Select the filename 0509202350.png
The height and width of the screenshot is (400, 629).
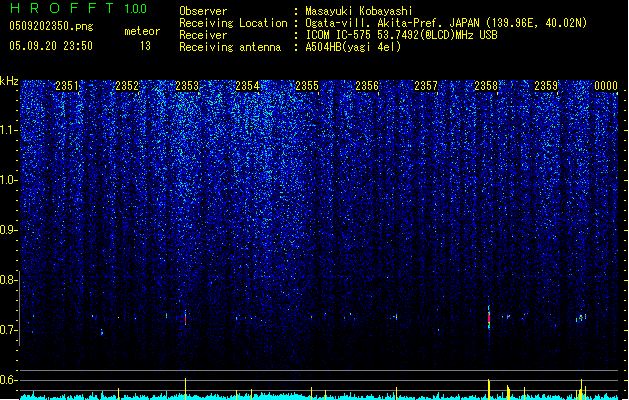51,26
